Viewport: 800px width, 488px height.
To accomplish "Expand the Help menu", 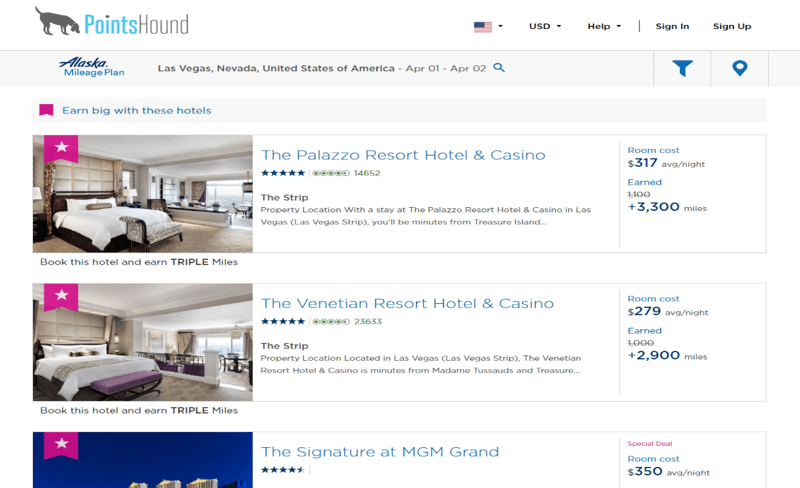I will pyautogui.click(x=604, y=26).
